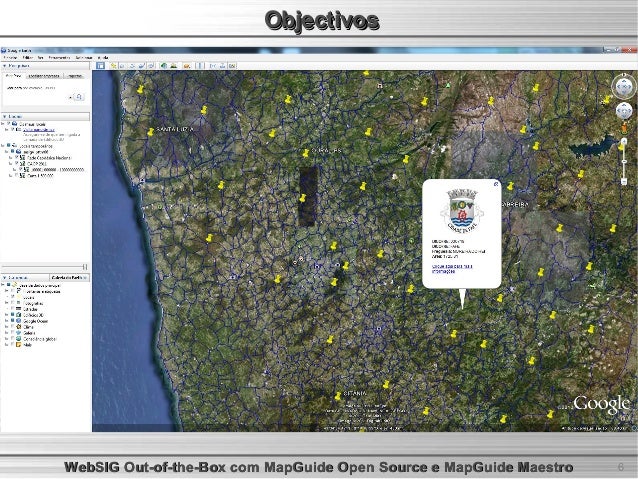Viewport: 638px width, 479px height.
Task: Toggle the Locais temporários checkbox
Action: (9, 146)
